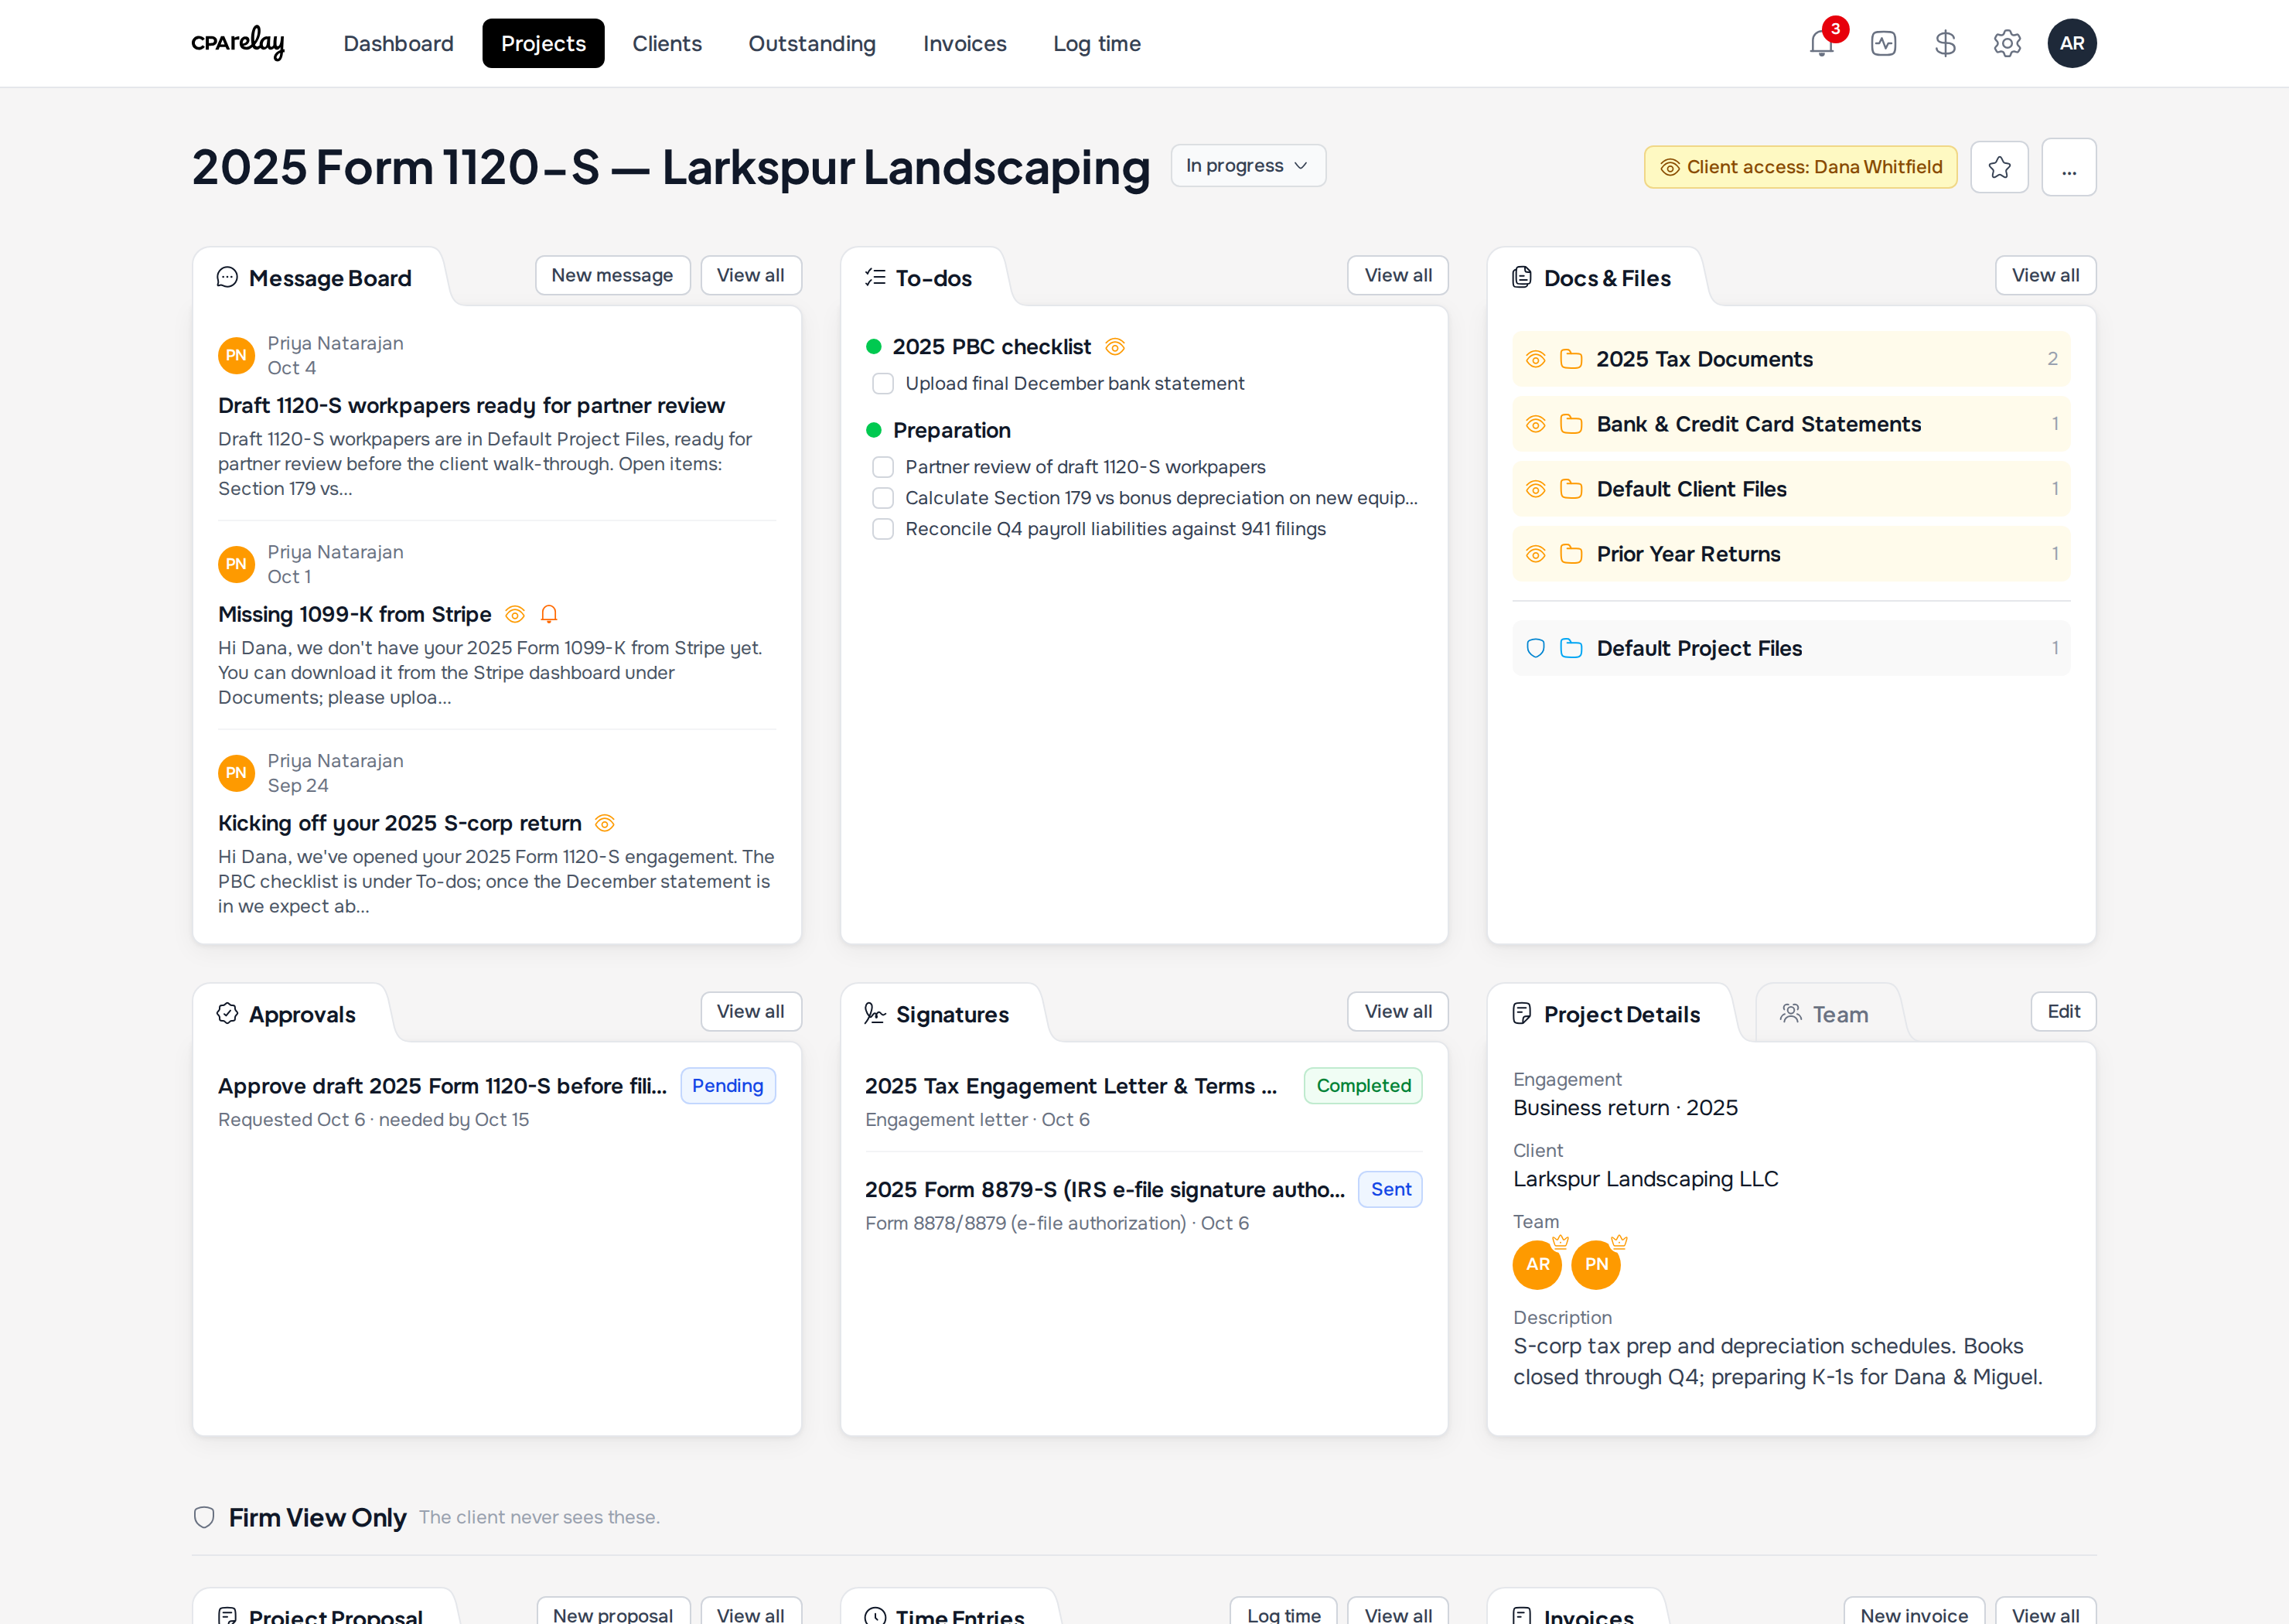Toggle visibility eye on Kicking off message
The height and width of the screenshot is (1624, 2289).
click(x=605, y=823)
